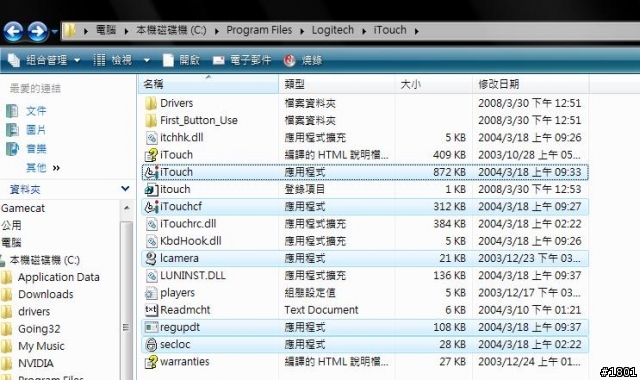Screen dimensions: 640x380
Task: Expand the arrow after iTouch in breadcrumb
Action: 416,31
